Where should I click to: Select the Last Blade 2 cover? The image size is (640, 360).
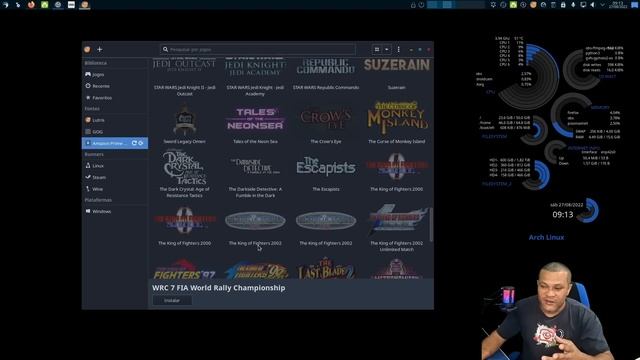pos(326,269)
